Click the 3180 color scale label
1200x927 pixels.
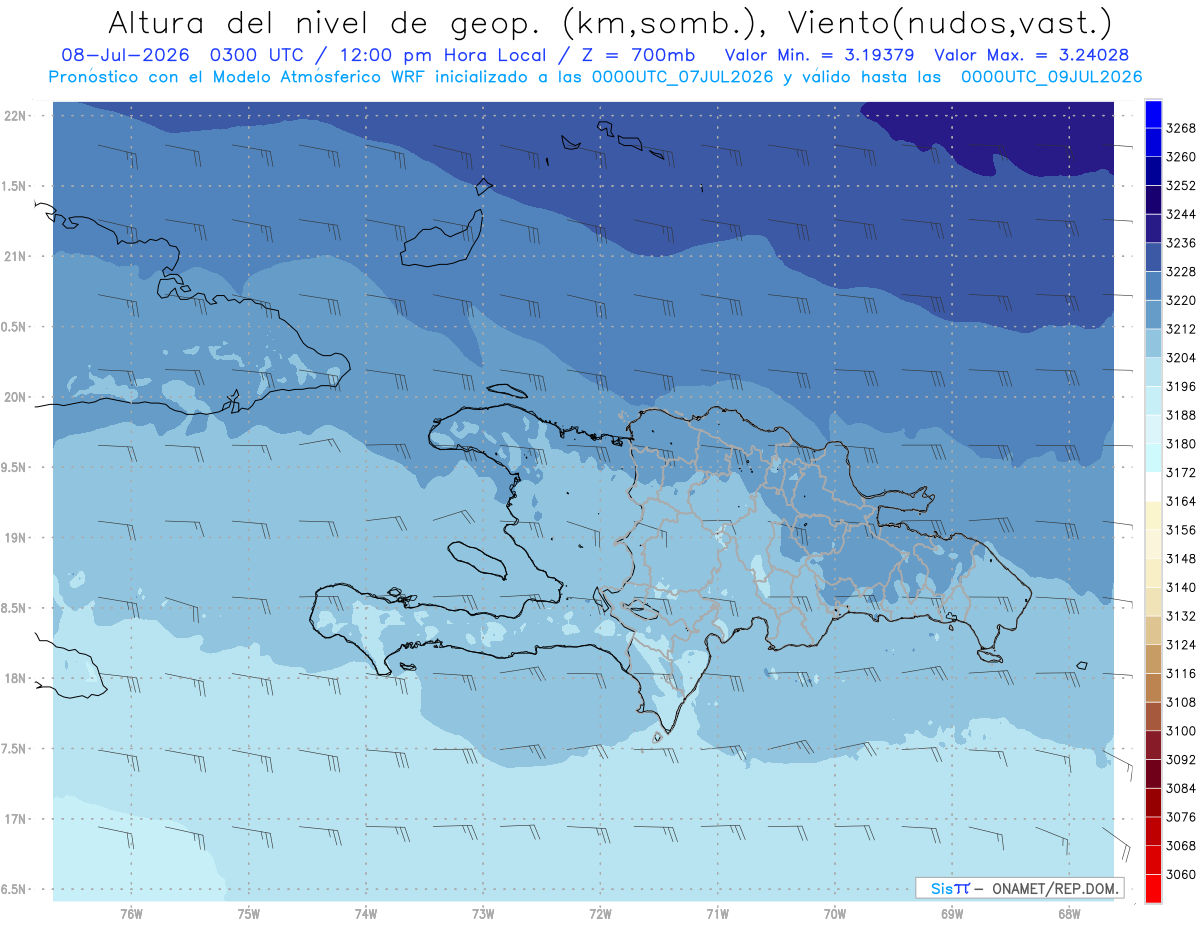pos(1181,444)
